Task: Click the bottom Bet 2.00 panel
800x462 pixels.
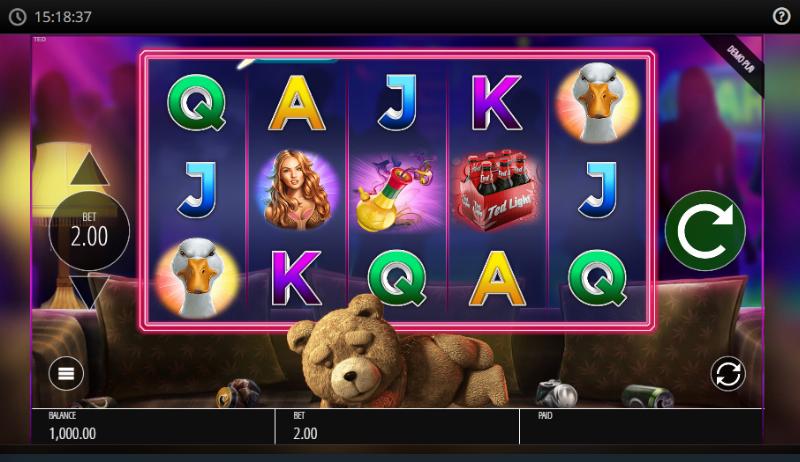Action: 397,426
